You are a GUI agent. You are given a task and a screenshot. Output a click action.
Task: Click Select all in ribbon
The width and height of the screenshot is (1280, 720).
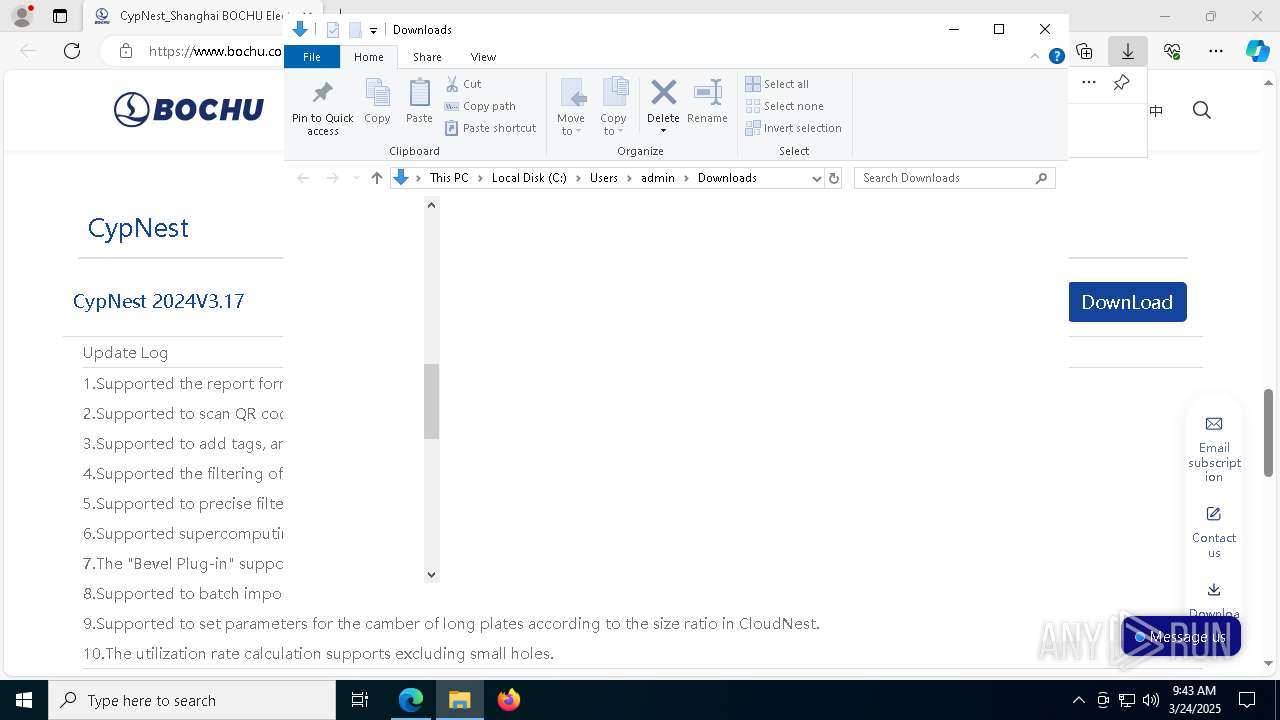(777, 84)
